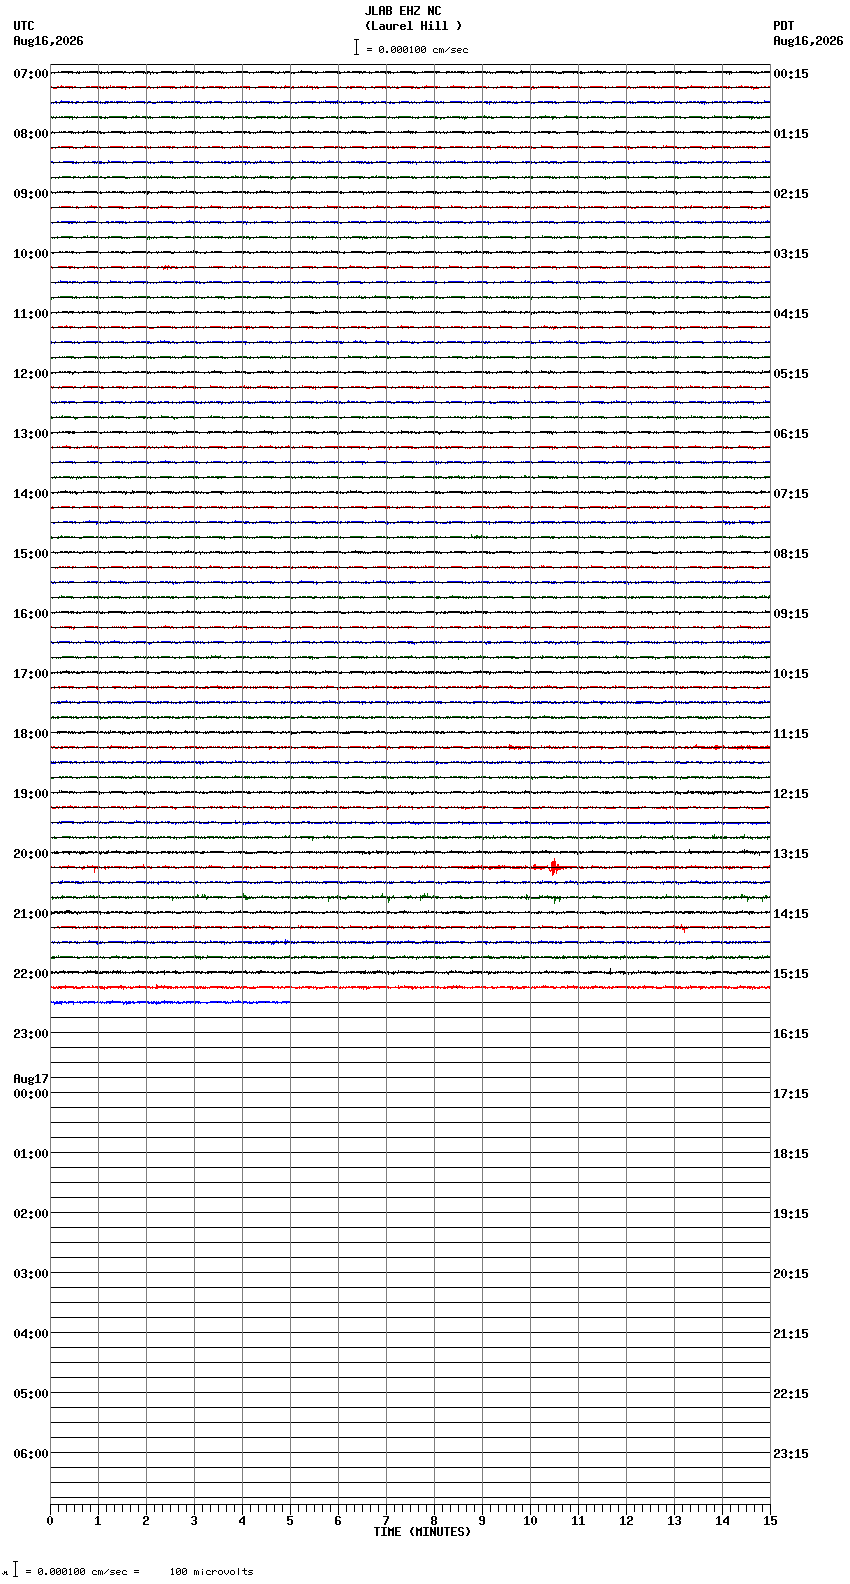Screen dimensions: 850x1584
Task: Click the blue partial trace after 22:00
Action: pos(170,1002)
